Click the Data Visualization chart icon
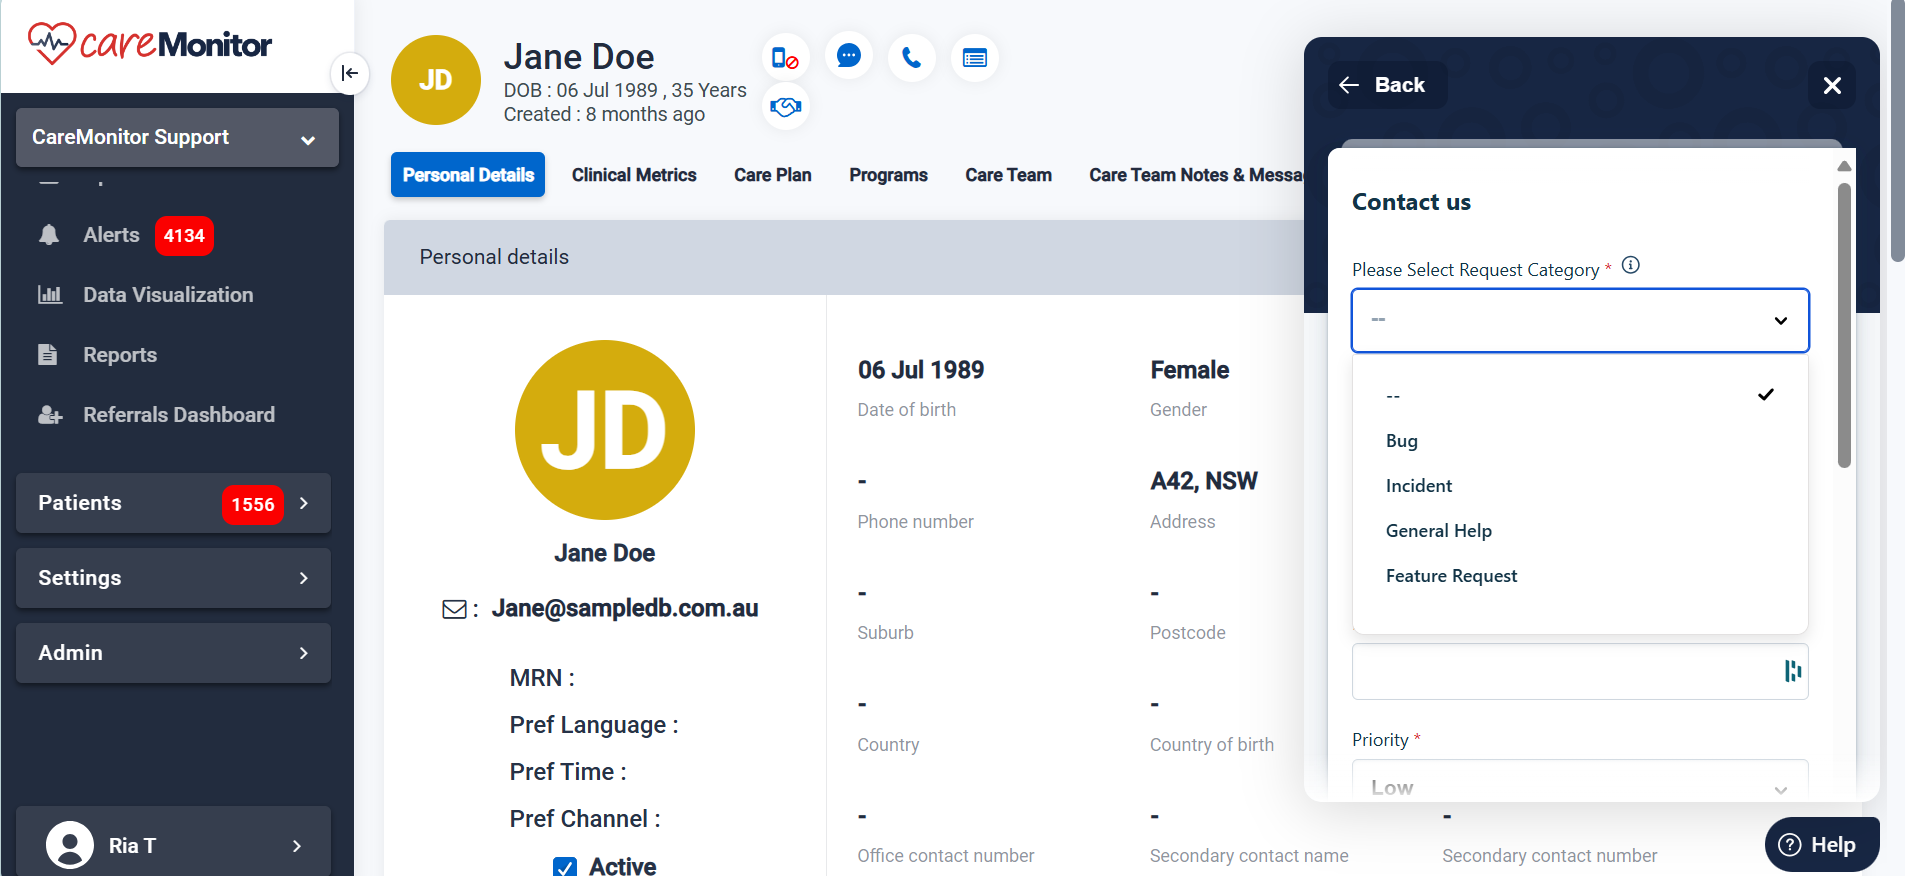 49,295
